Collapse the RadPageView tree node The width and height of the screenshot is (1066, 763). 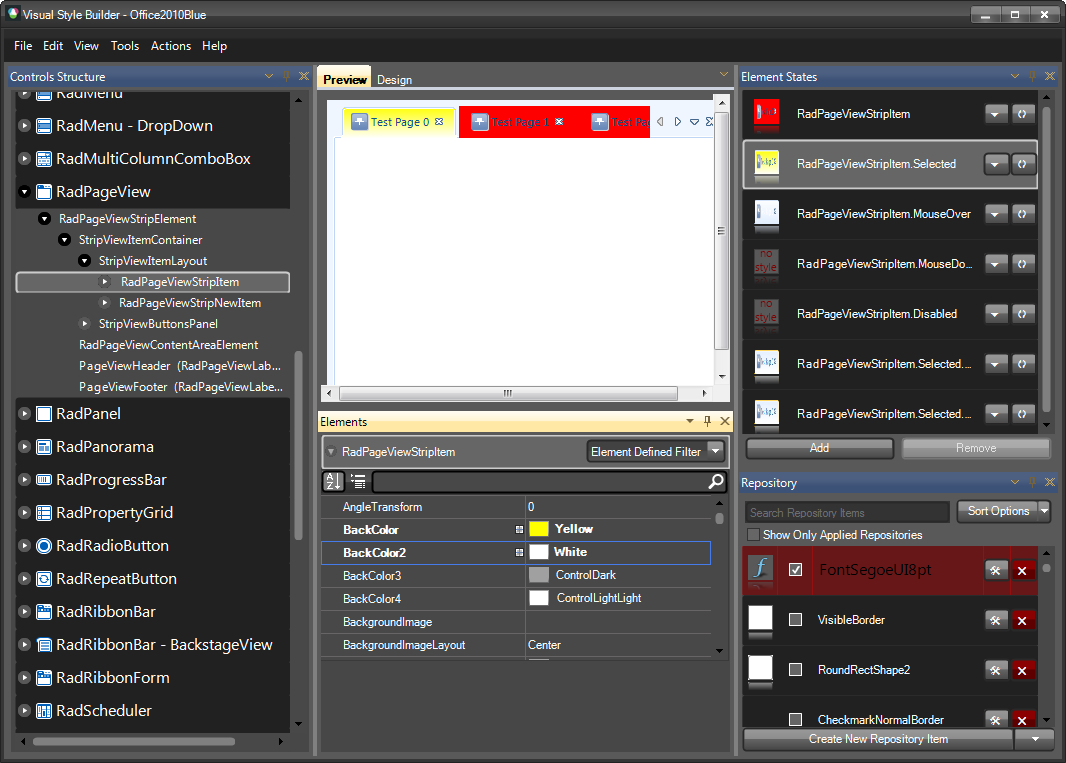(x=24, y=192)
